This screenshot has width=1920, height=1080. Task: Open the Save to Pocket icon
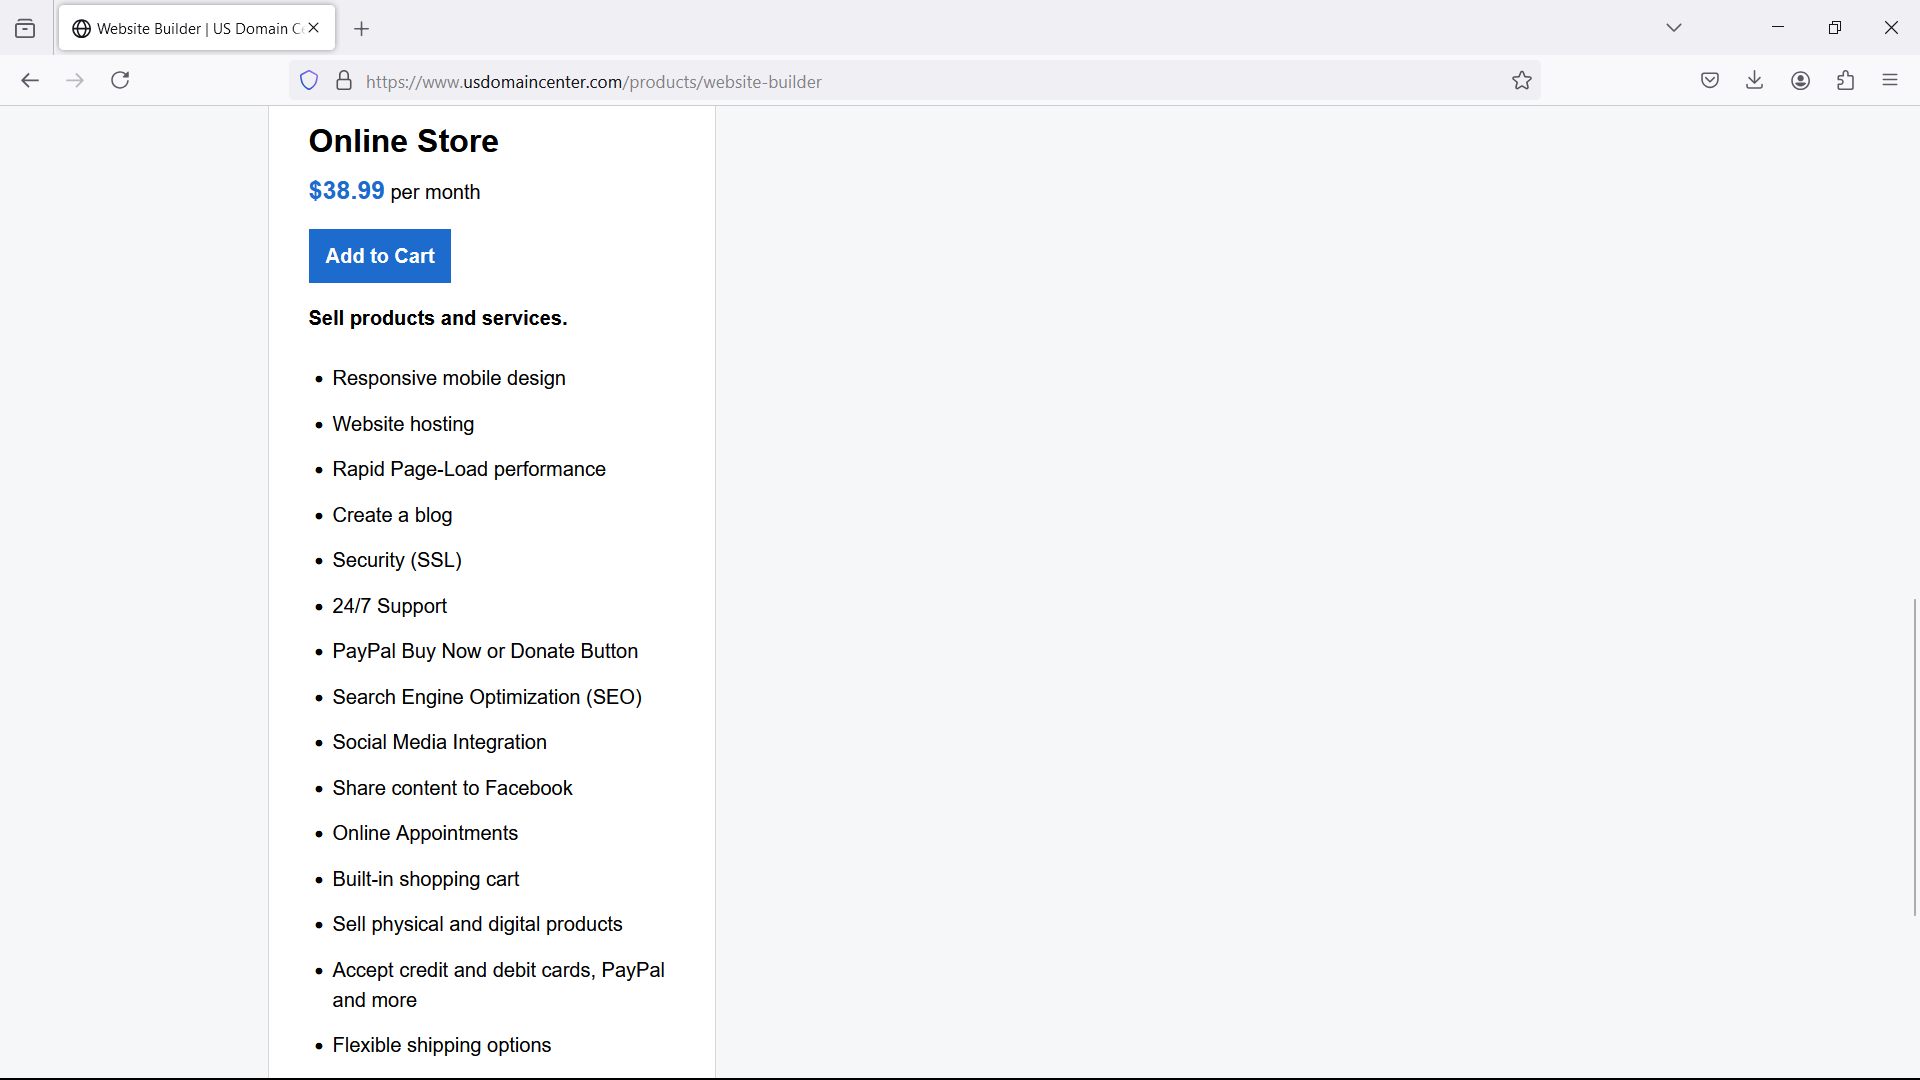tap(1710, 81)
